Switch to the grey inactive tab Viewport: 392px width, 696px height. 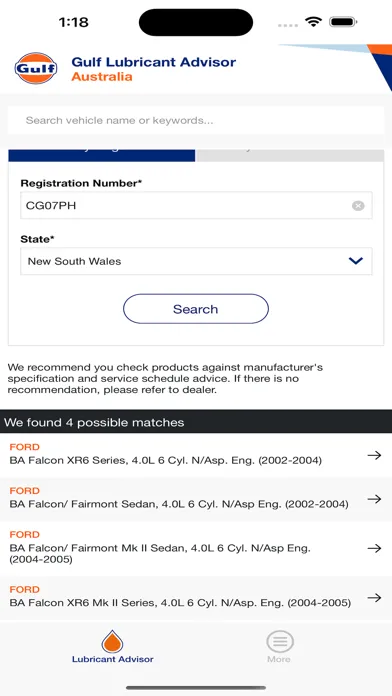[x=289, y=155]
